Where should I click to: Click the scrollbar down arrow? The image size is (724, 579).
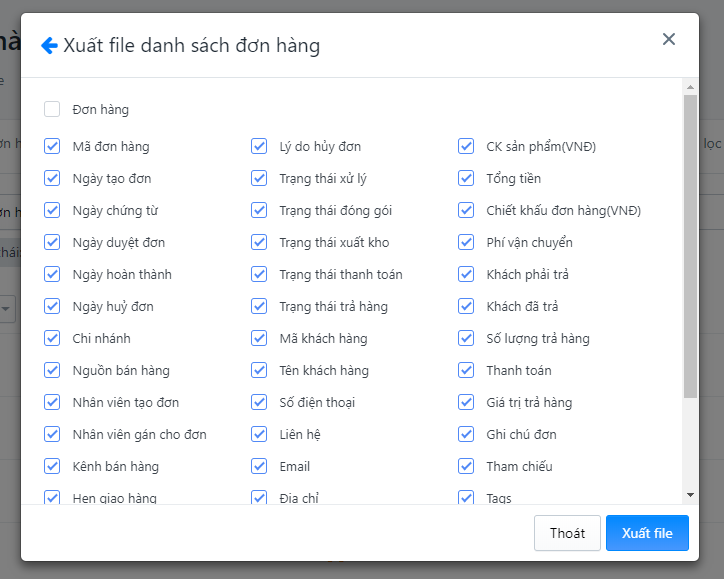[x=690, y=495]
